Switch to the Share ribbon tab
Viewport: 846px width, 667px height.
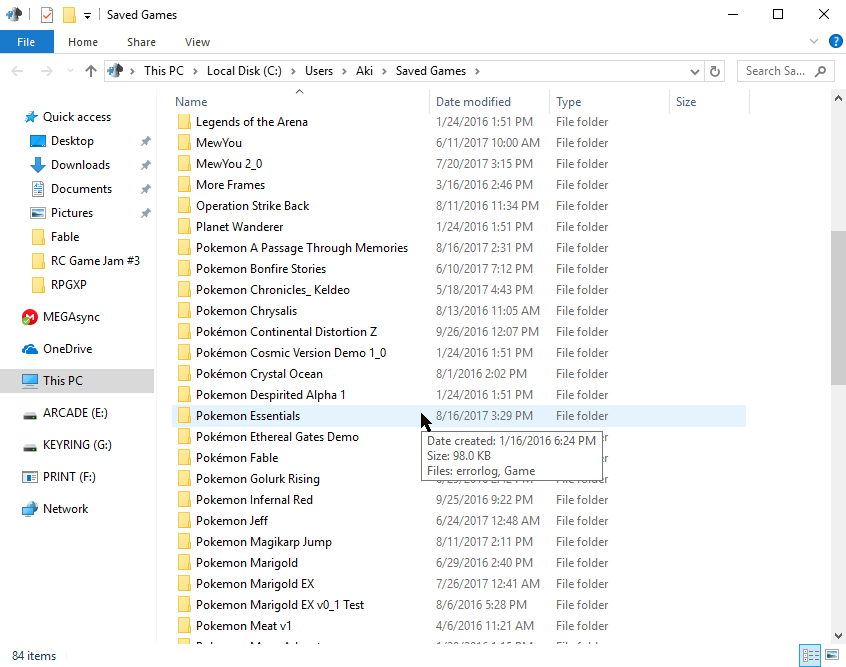point(141,42)
